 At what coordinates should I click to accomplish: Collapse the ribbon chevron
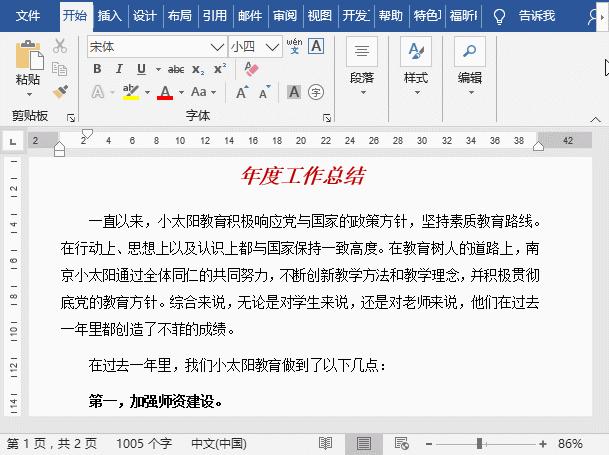pos(595,119)
